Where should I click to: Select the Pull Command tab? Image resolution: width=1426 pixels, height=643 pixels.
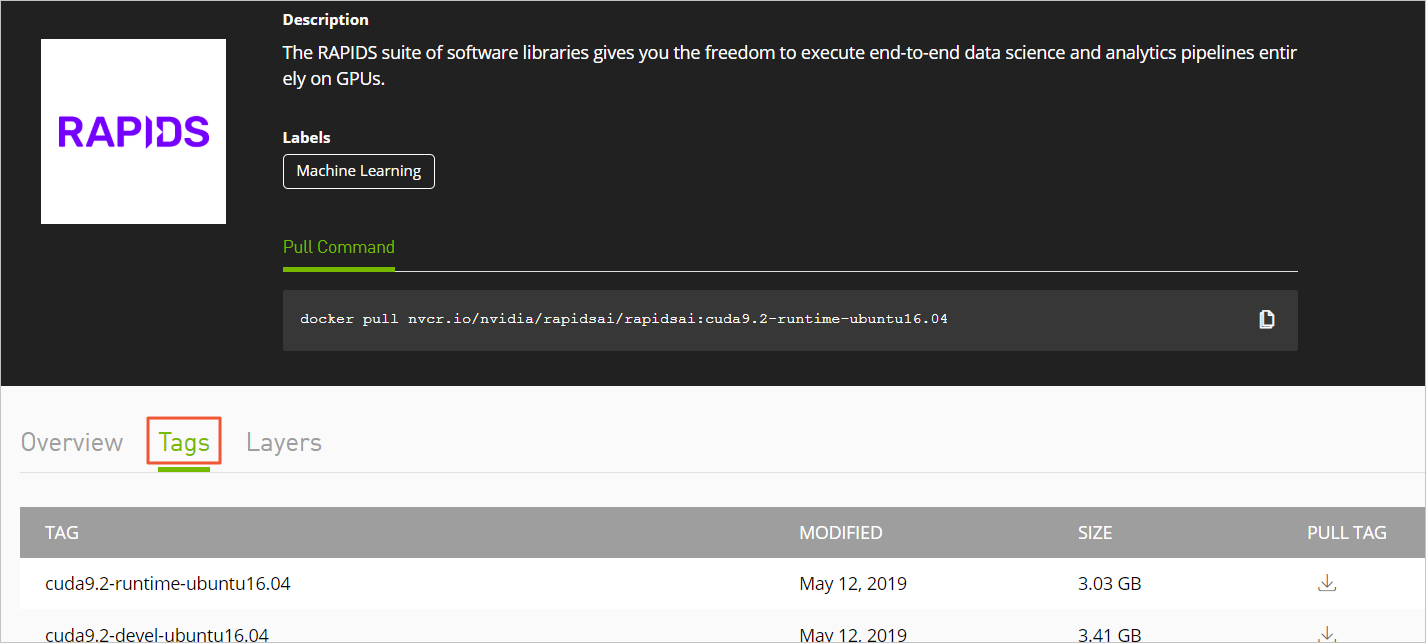339,247
